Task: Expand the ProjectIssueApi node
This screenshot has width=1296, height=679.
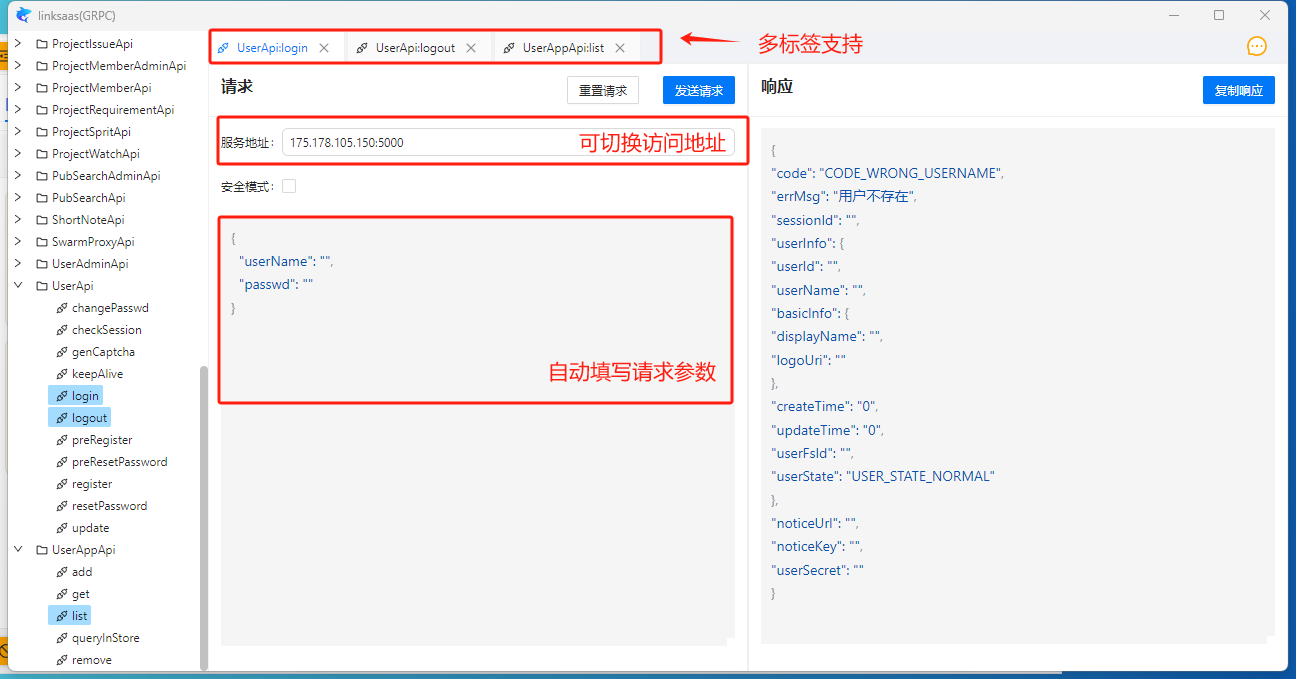Action: click(17, 44)
